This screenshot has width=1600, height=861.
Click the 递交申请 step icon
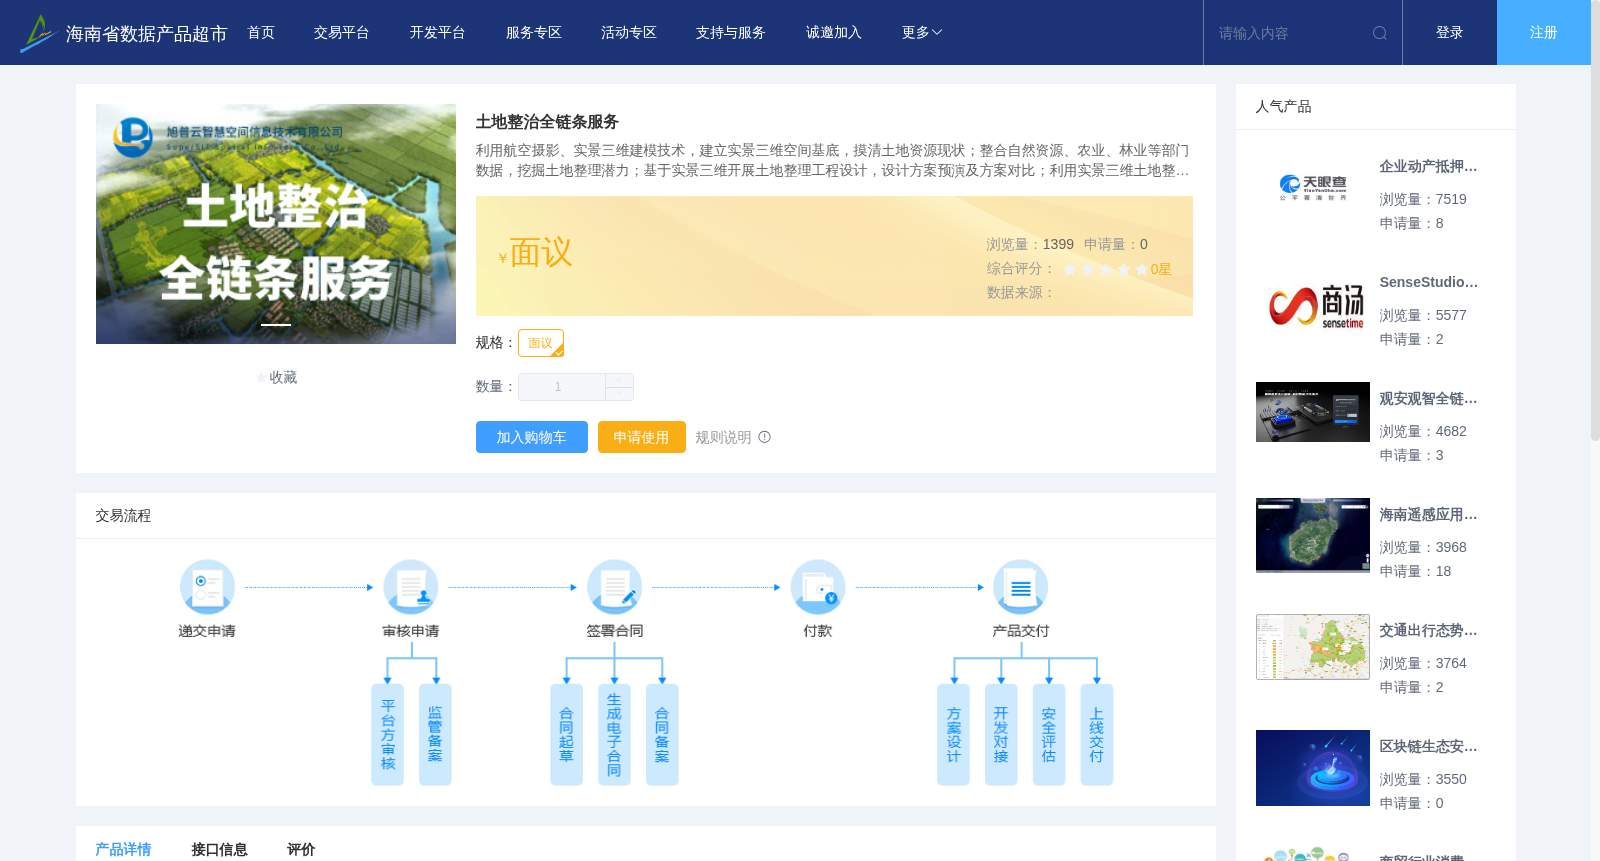pos(207,587)
